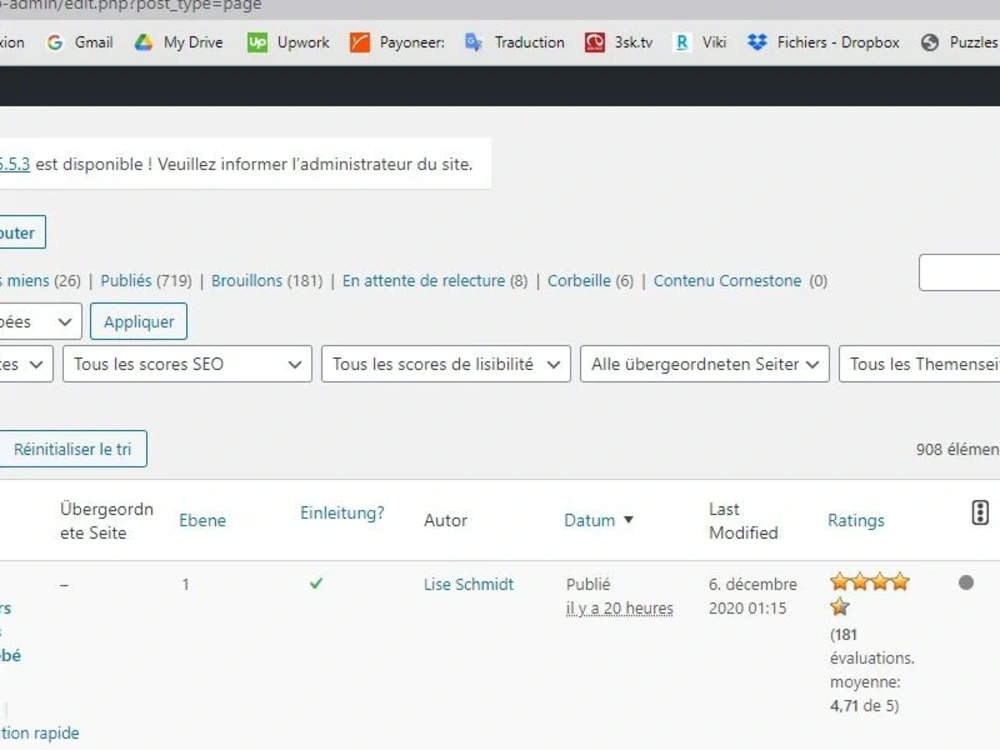The image size is (1000, 750).
Task: Click the 'Publié' status text
Action: [x=588, y=584]
